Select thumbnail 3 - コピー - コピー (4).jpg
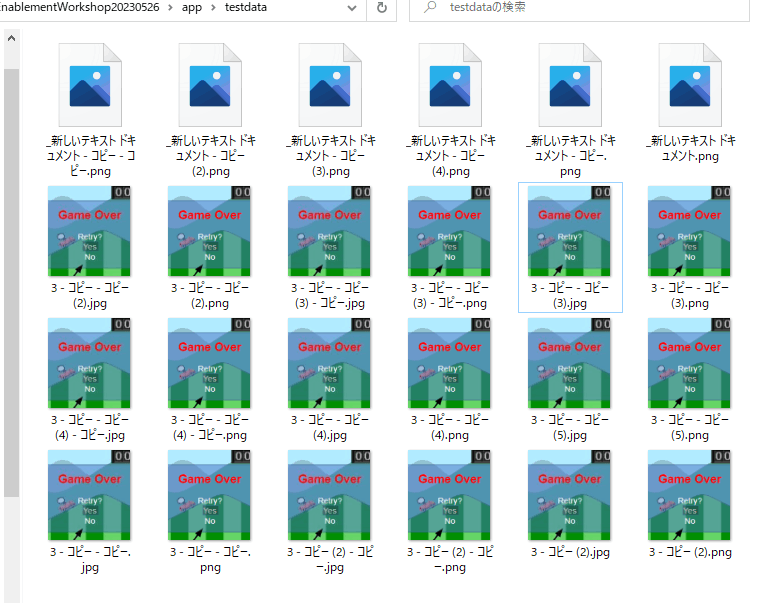 tap(329, 363)
